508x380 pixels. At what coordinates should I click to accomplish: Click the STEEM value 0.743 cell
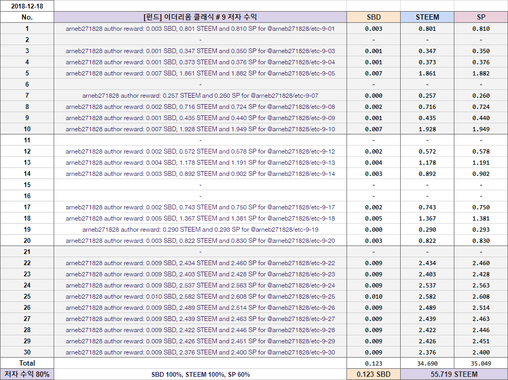point(427,207)
